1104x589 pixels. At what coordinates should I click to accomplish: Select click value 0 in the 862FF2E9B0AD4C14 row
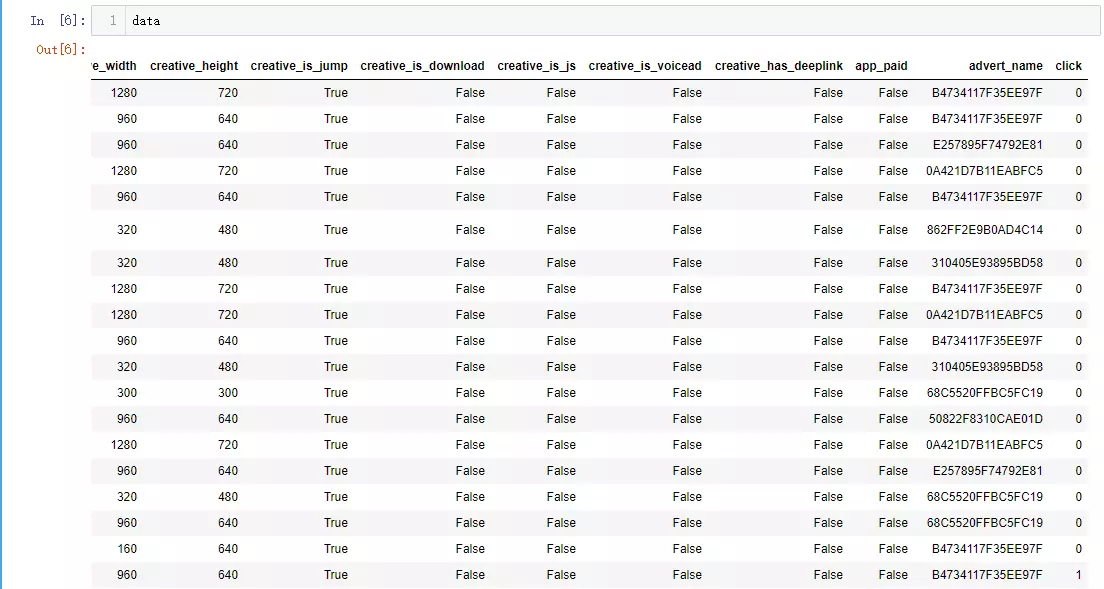[1078, 229]
